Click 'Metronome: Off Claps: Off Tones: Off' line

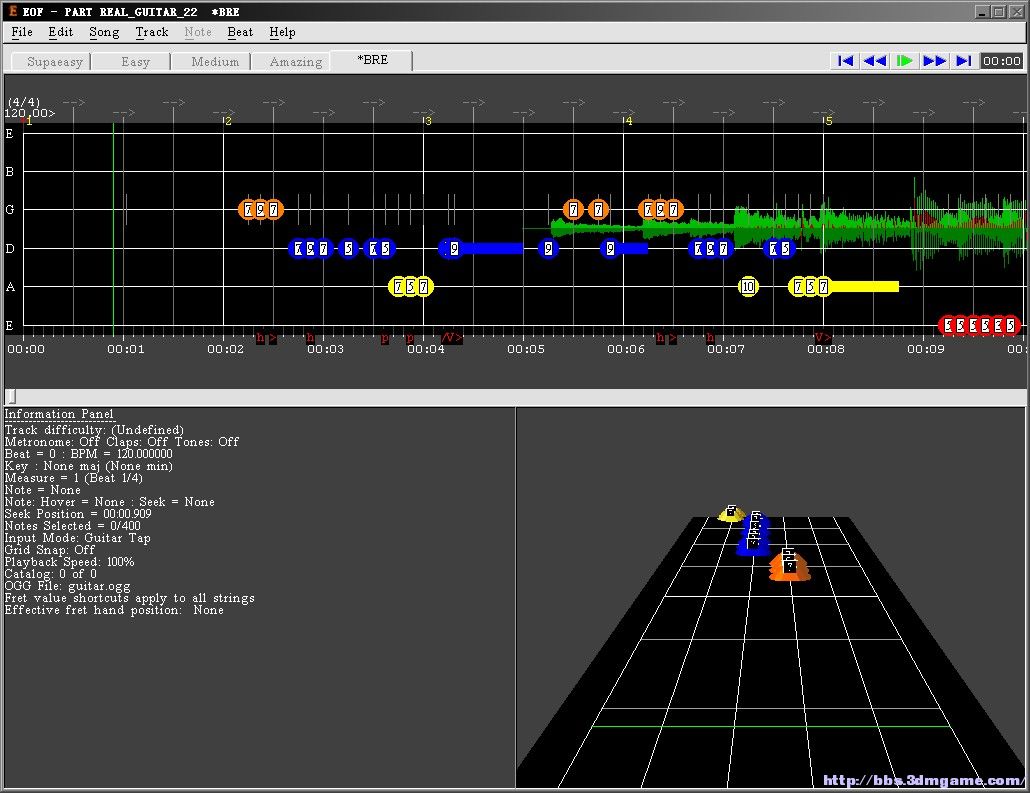(x=122, y=442)
